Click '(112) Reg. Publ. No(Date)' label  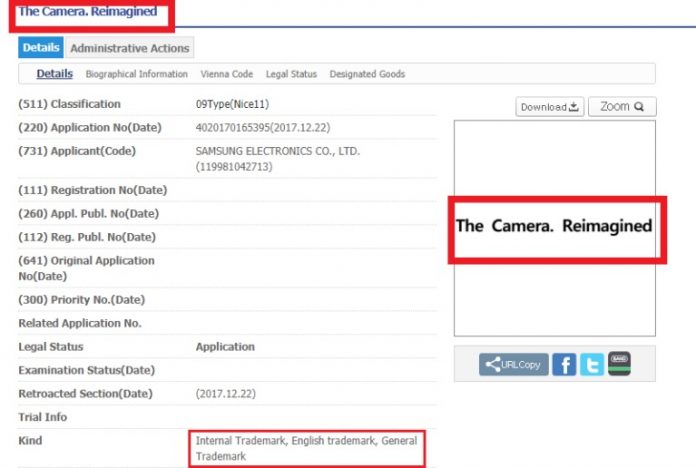[87, 238]
